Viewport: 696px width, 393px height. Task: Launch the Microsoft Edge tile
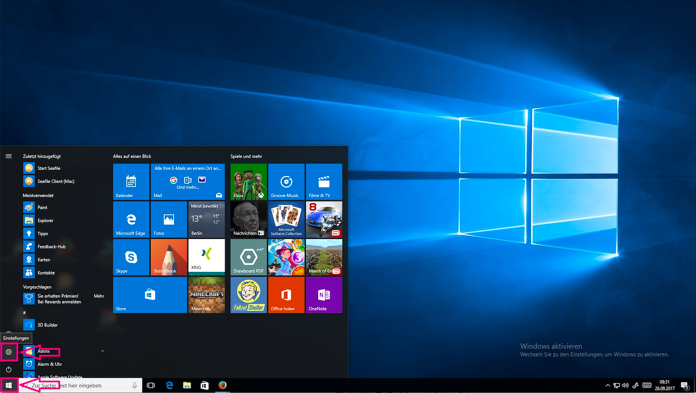[x=131, y=219]
